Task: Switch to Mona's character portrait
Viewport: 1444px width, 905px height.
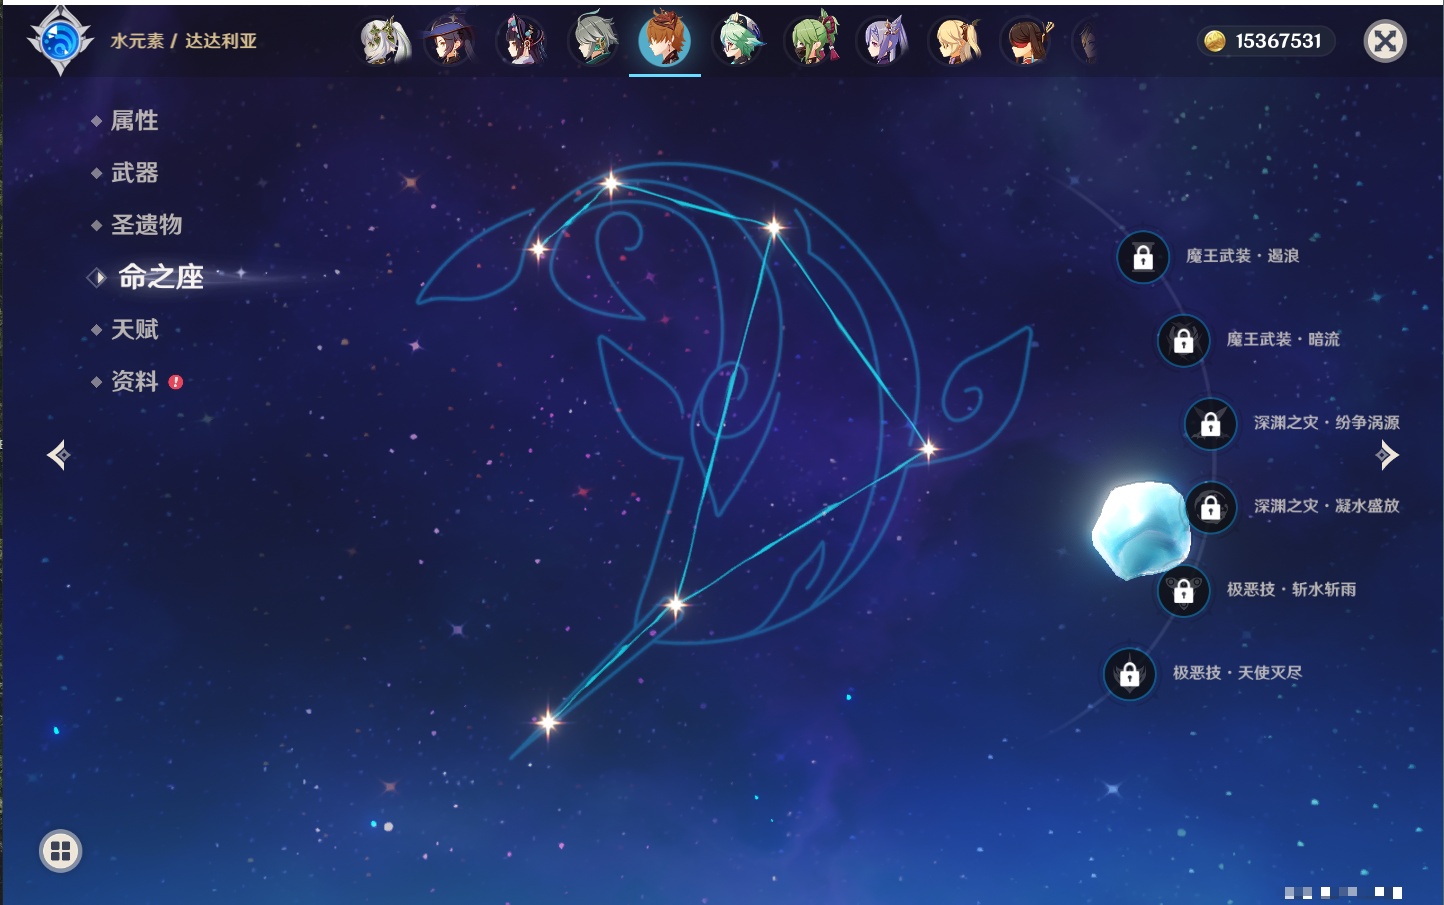Action: [448, 41]
